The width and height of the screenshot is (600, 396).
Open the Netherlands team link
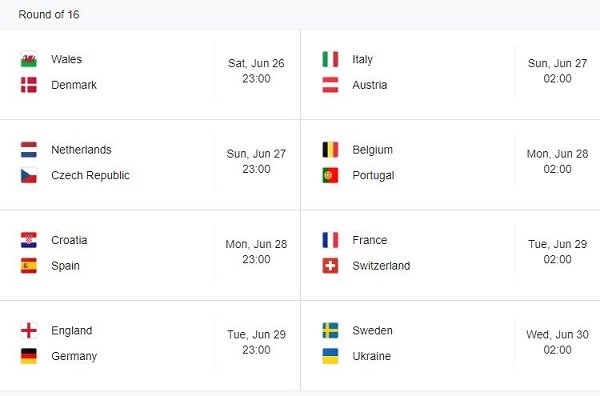81,150
